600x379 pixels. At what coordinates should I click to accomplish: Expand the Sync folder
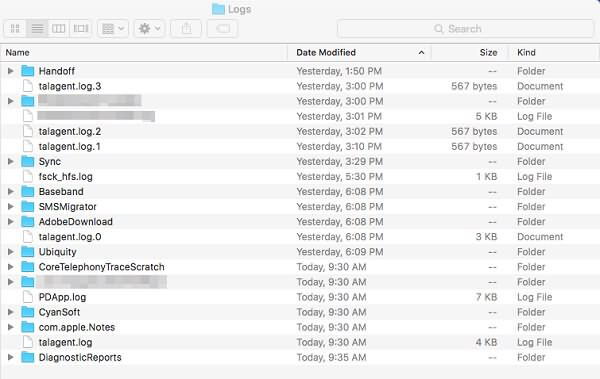(11, 161)
